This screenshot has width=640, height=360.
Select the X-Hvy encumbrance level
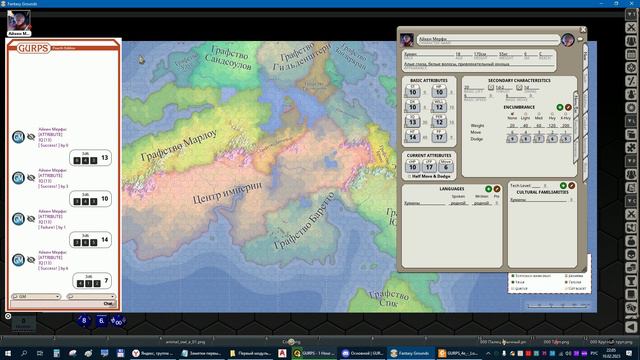(x=565, y=114)
